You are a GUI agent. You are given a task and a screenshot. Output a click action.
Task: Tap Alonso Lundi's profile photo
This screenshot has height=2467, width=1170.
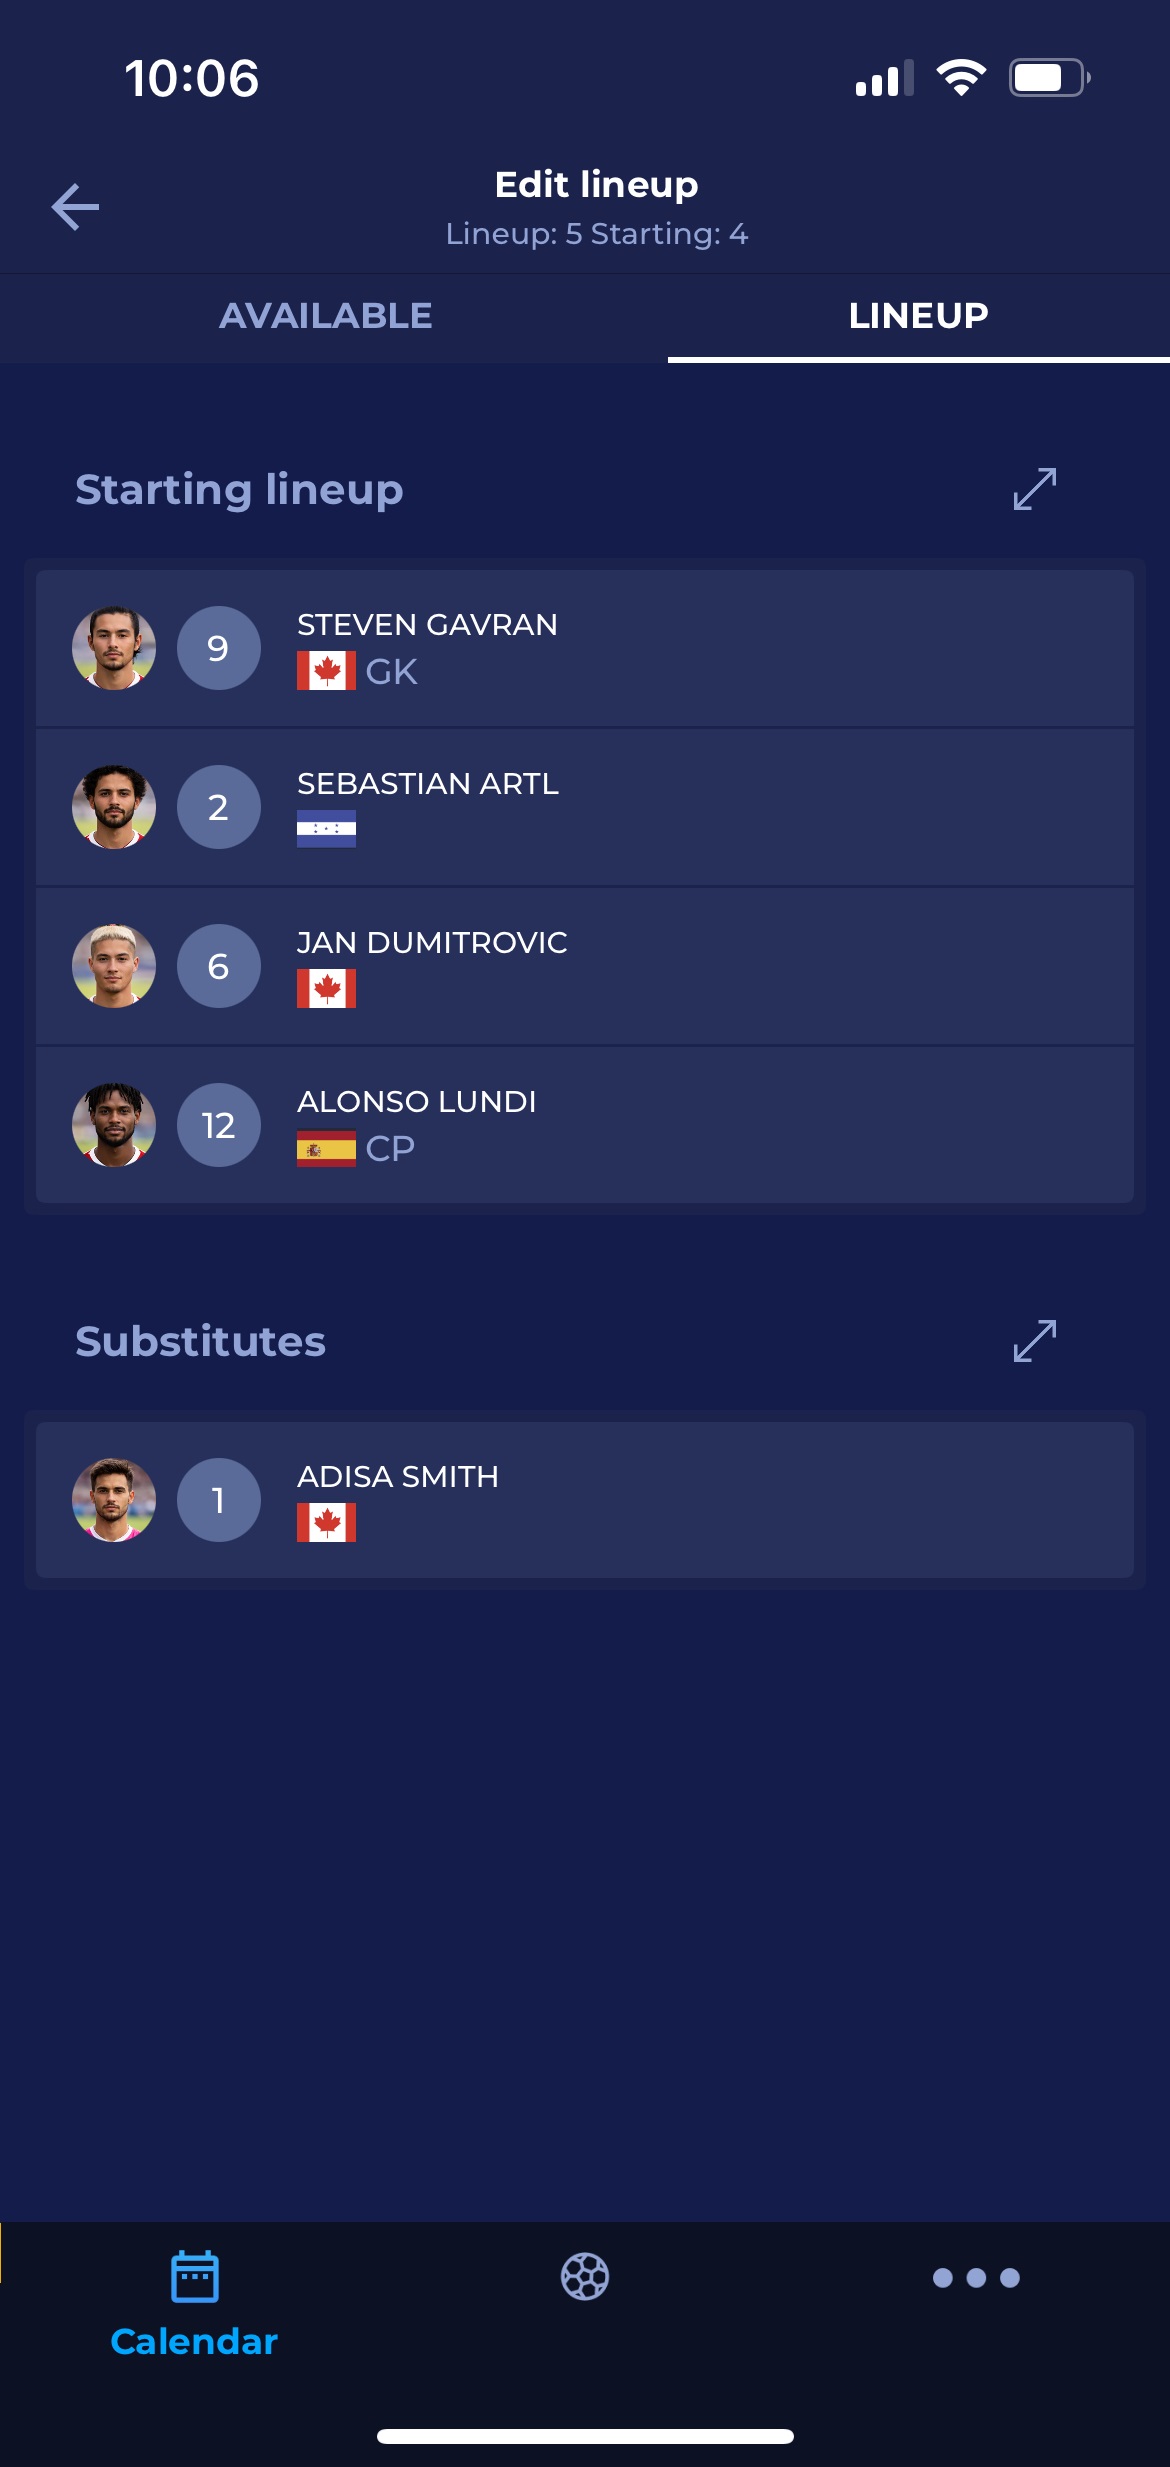(x=114, y=1125)
